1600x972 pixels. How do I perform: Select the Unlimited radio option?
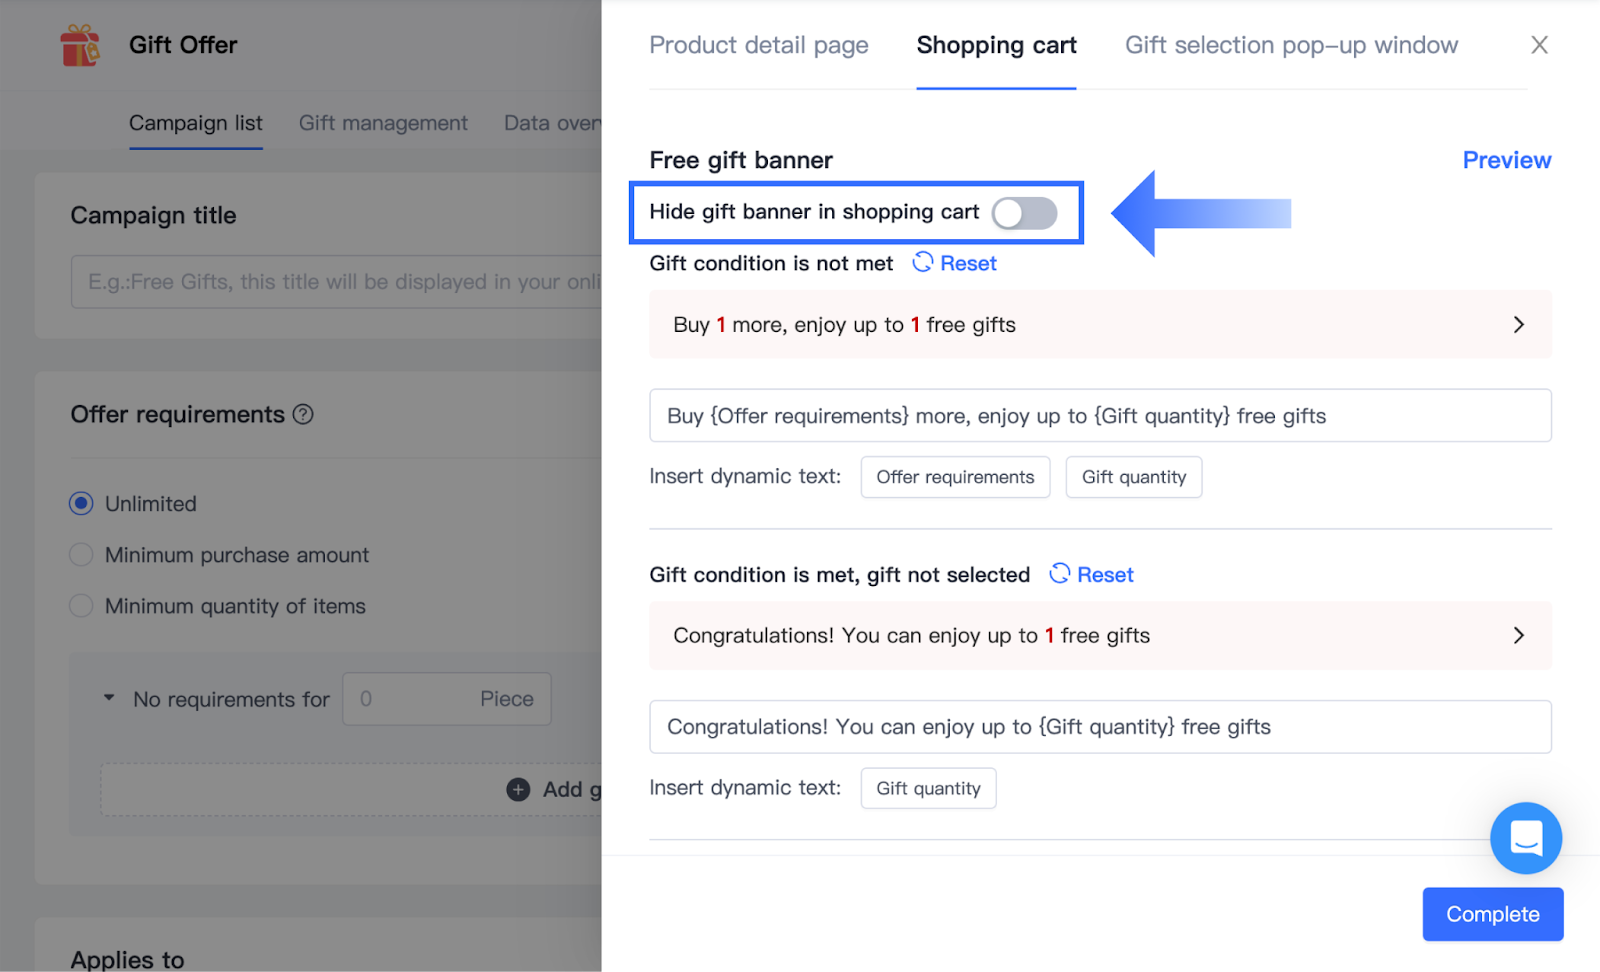pyautogui.click(x=81, y=504)
